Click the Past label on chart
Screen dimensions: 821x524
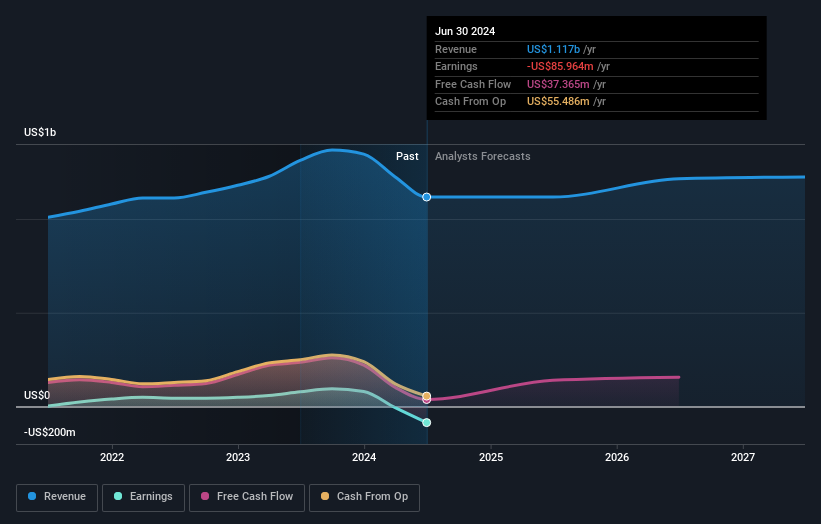407,156
